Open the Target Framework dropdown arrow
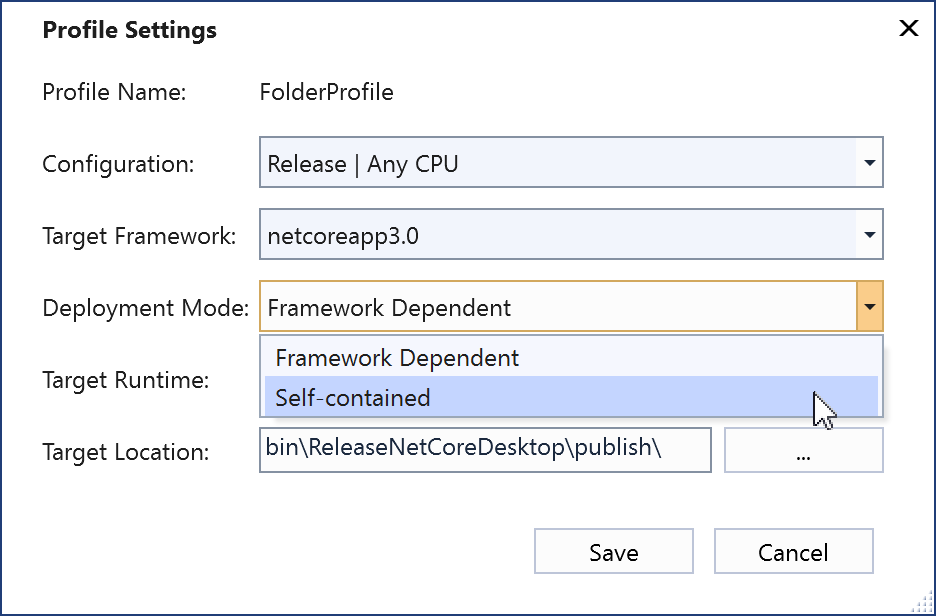The width and height of the screenshot is (936, 616). point(869,235)
